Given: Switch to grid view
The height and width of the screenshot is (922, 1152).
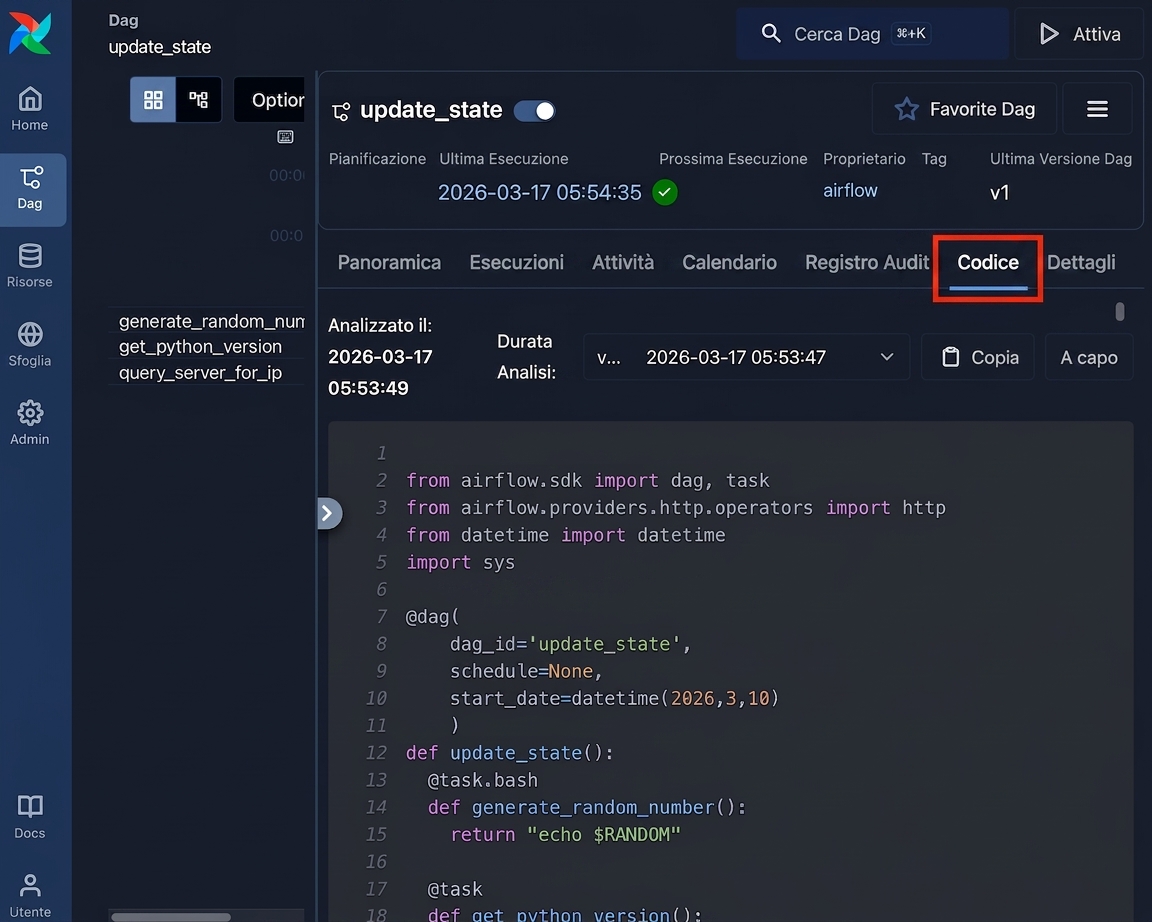Looking at the screenshot, I should pyautogui.click(x=153, y=100).
